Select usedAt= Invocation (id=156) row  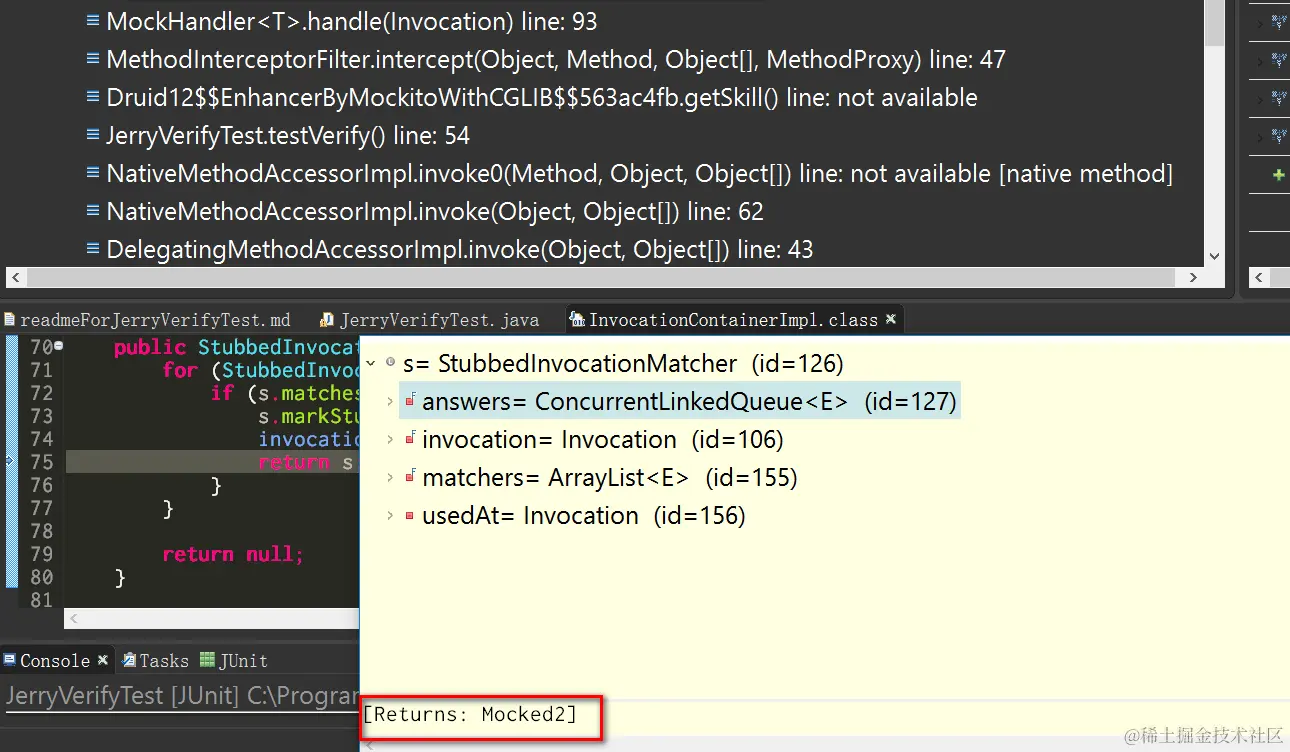coord(584,516)
